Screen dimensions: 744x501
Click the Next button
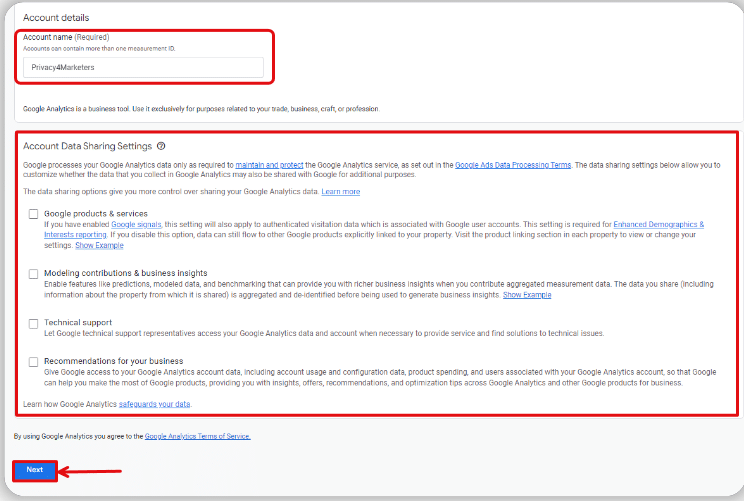(x=35, y=471)
